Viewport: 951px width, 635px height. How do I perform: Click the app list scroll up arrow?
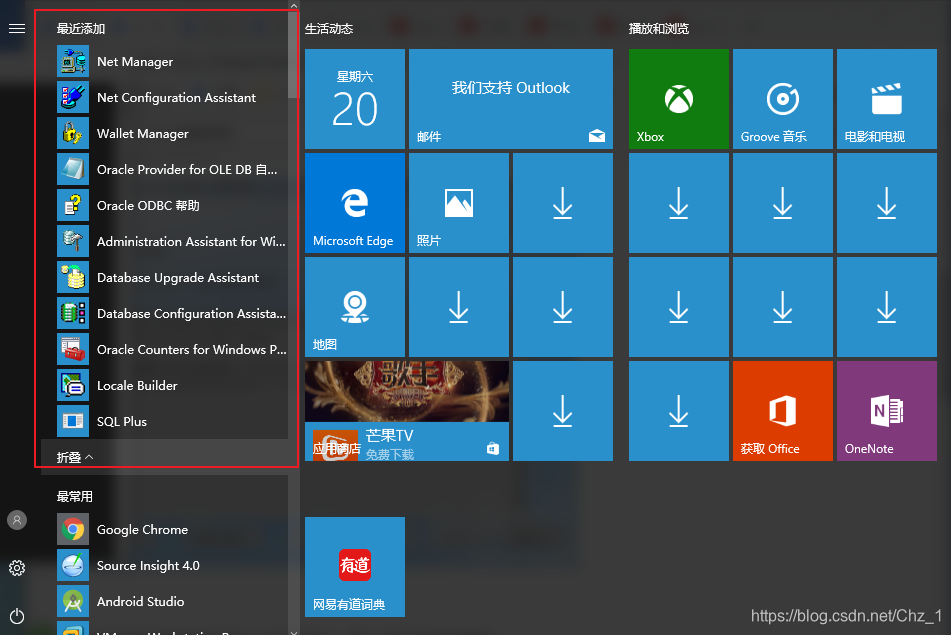(294, 5)
